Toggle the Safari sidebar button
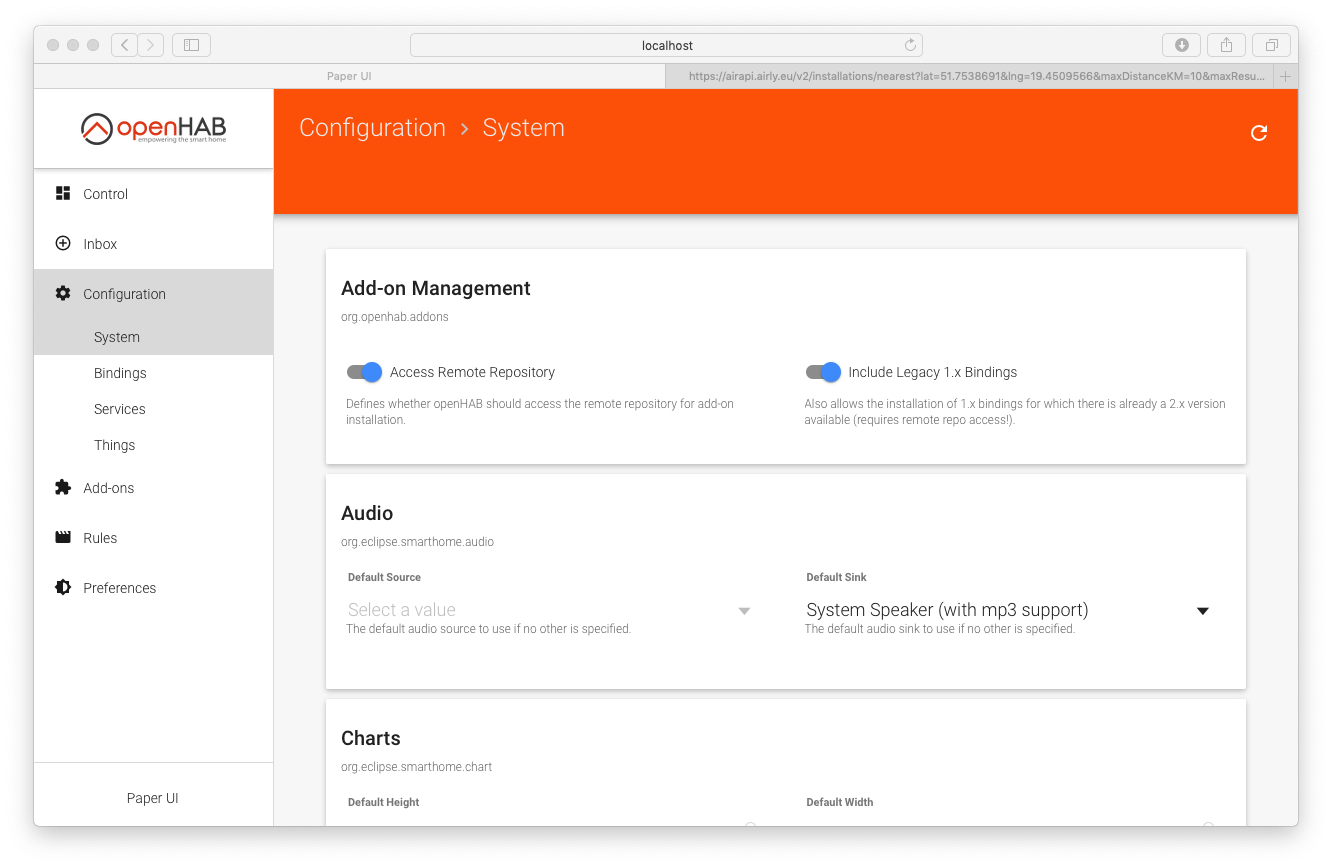Viewport: 1332px width, 868px height. click(x=191, y=45)
